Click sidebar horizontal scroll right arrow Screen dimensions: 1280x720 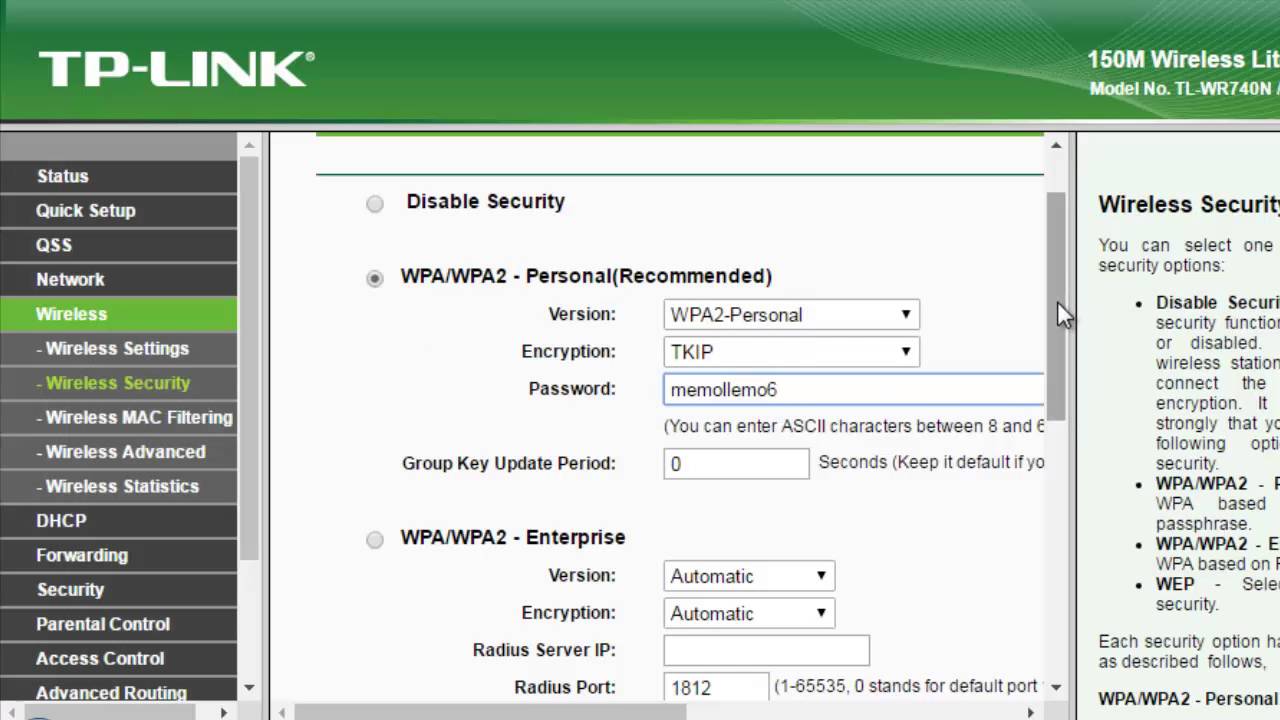point(224,713)
